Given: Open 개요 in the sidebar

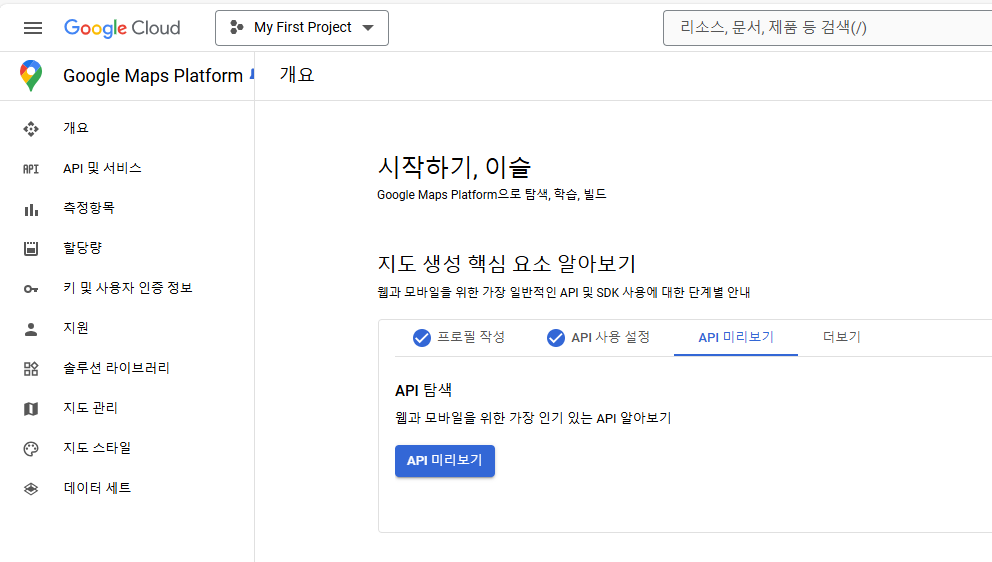Looking at the screenshot, I should click(x=127, y=128).
